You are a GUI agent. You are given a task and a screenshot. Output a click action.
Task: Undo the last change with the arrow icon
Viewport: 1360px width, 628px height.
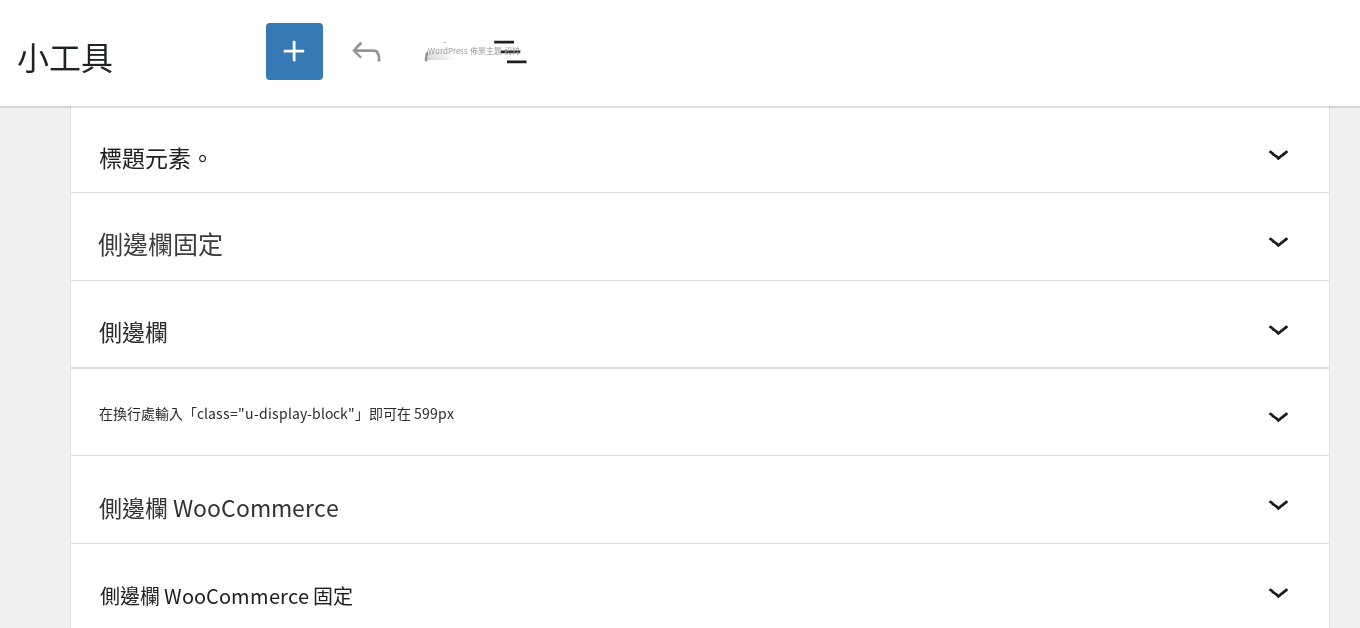366,51
